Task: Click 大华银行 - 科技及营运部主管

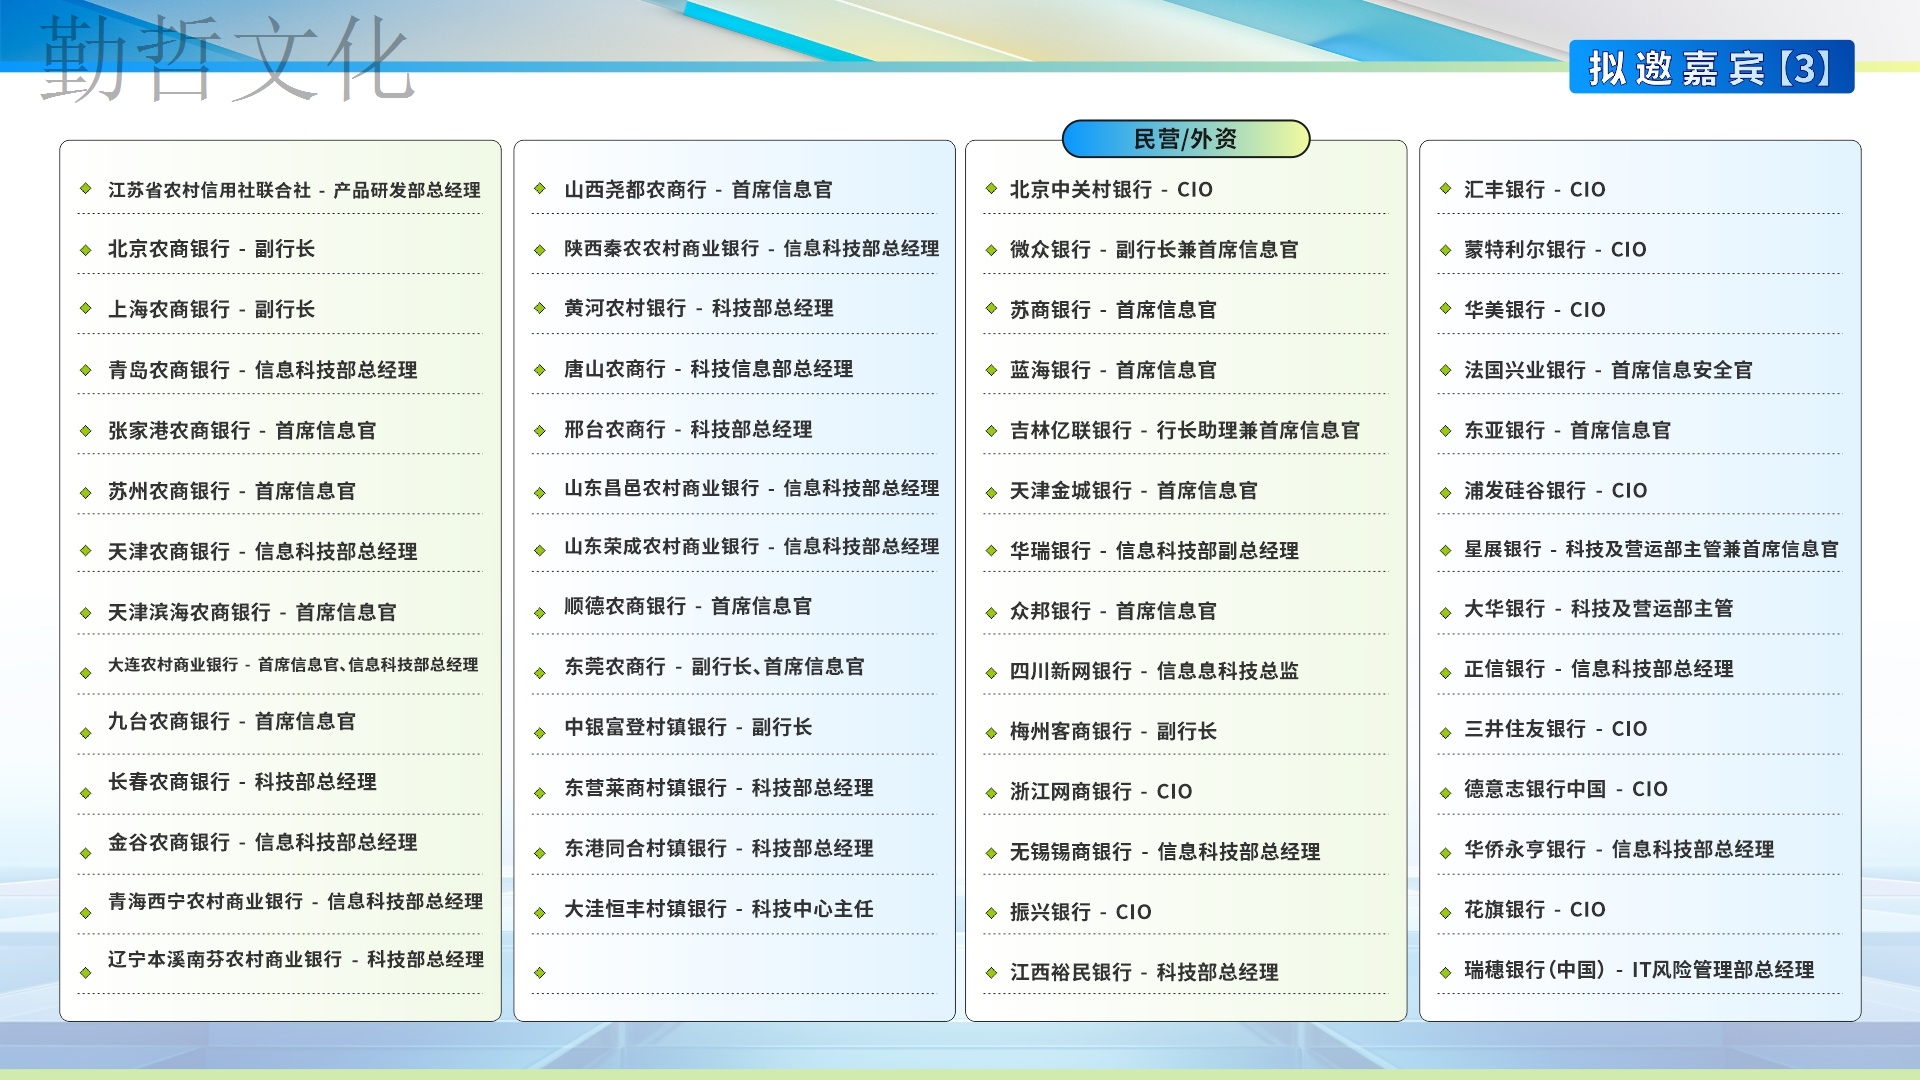Action: click(x=1599, y=609)
